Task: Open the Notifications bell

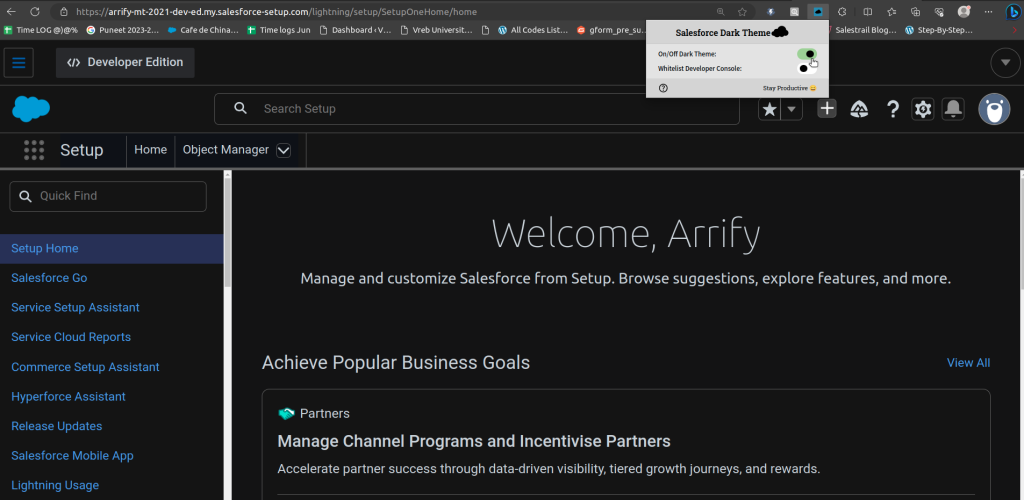Action: click(953, 109)
